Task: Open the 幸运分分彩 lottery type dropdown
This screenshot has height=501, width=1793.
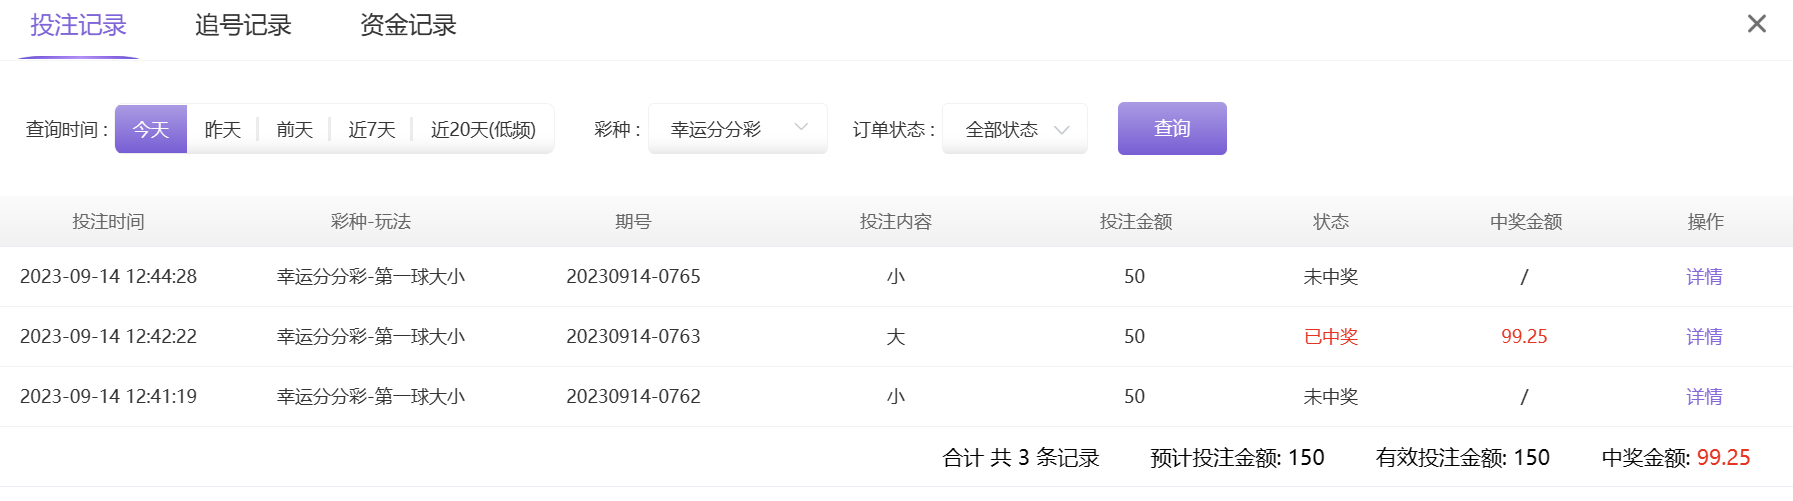Action: tap(738, 129)
